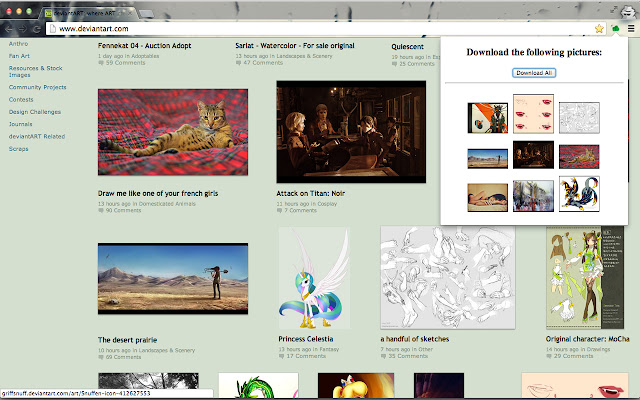640x400 pixels.
Task: Click the Princess Celestia pony image
Action: tap(314, 278)
